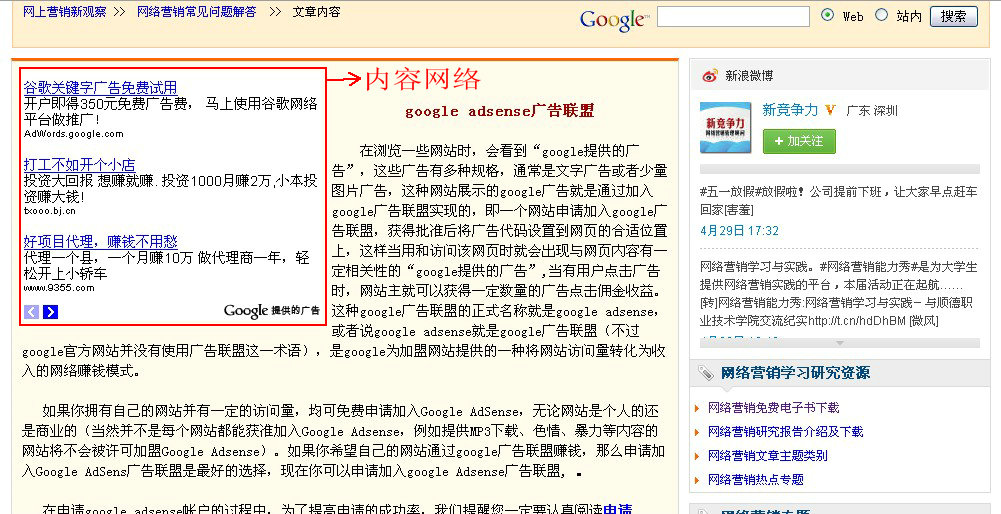Click the www.9355.com ad URL
The width and height of the screenshot is (1001, 514).
[59, 288]
